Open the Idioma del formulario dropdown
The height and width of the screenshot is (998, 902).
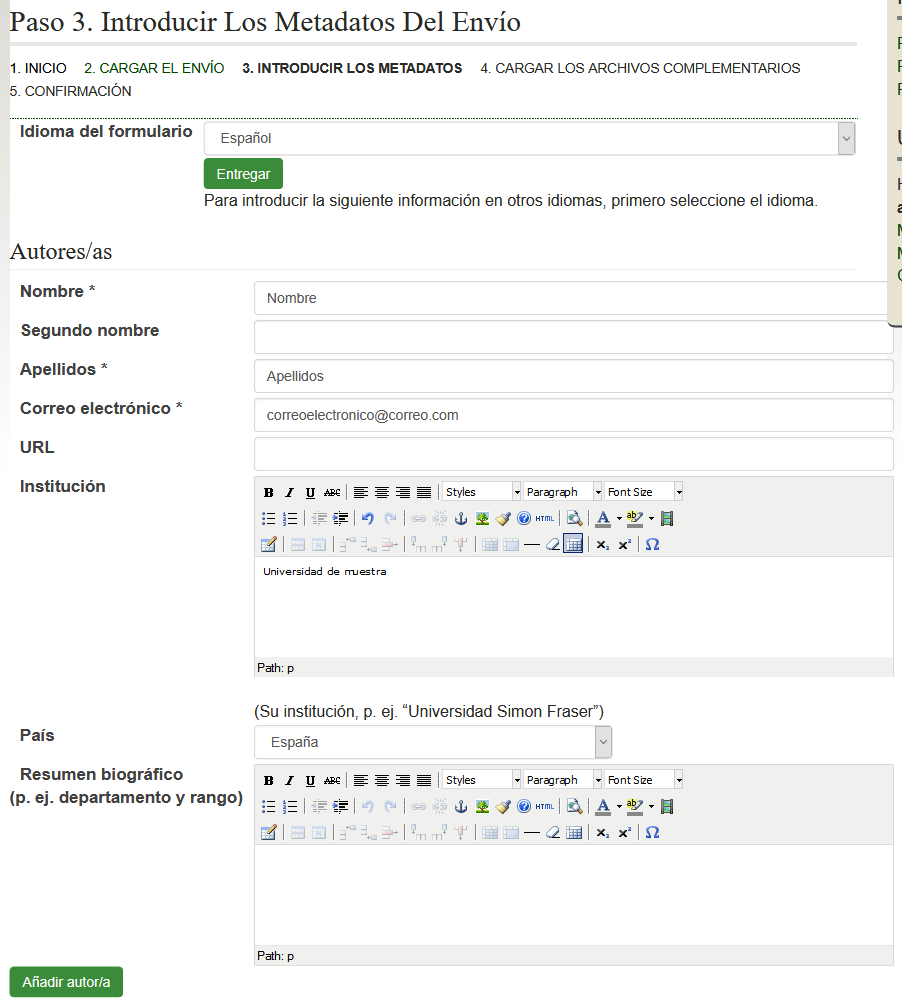coord(529,138)
